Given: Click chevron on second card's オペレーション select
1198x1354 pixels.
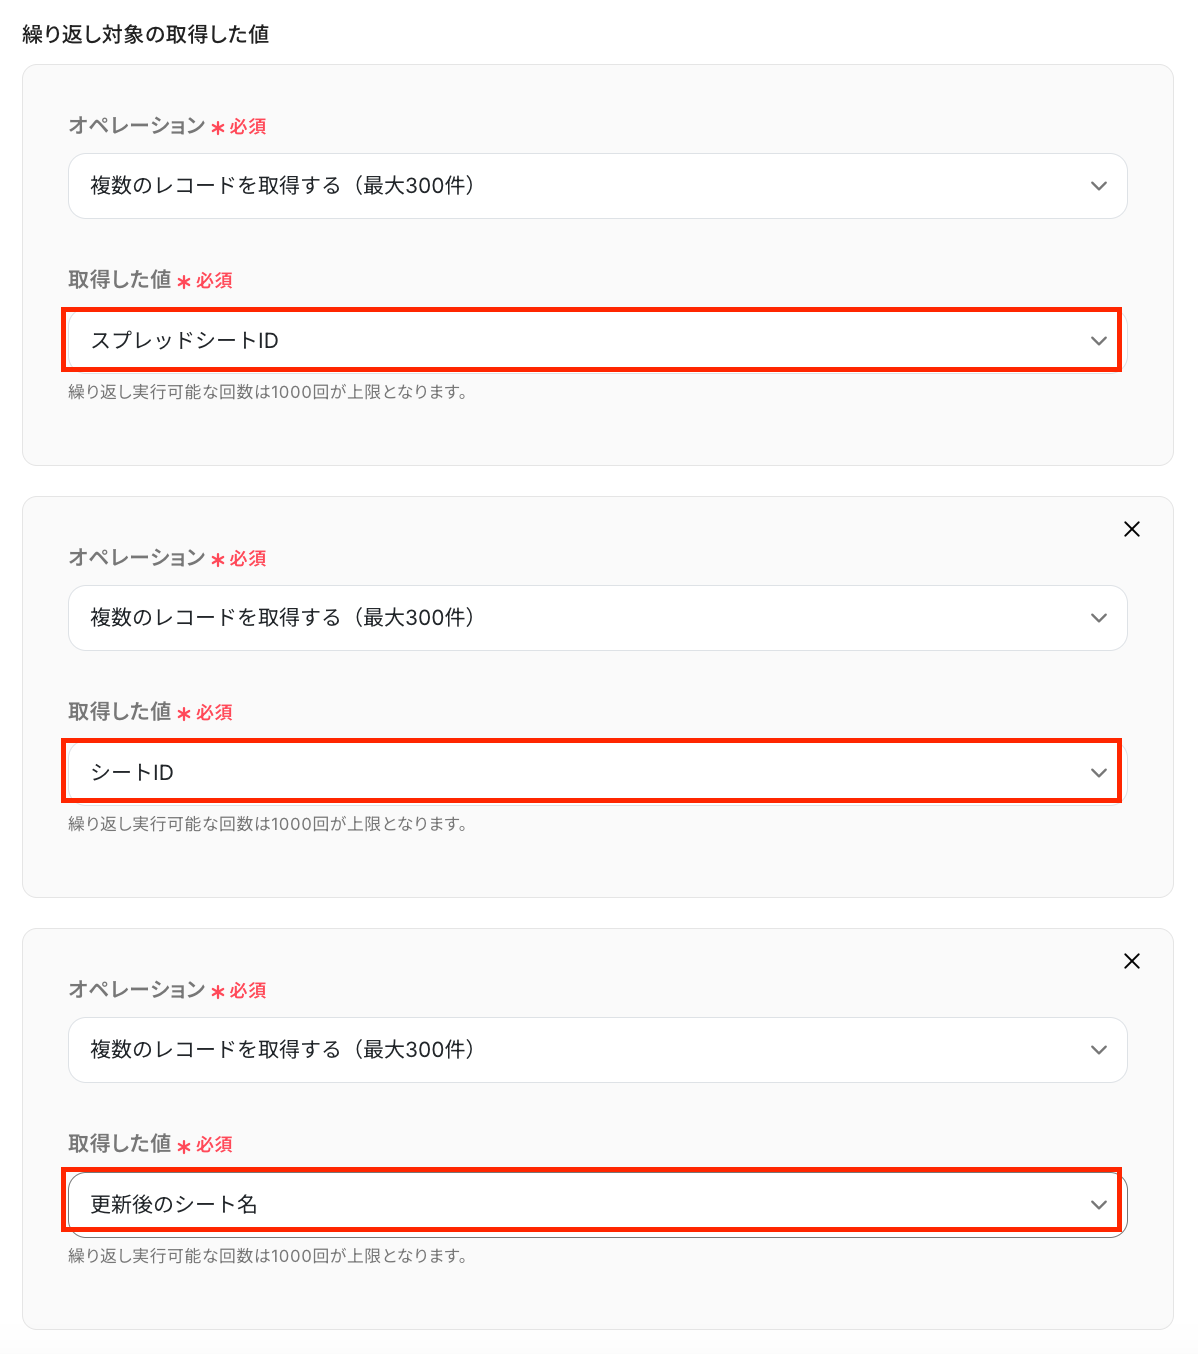Looking at the screenshot, I should (x=1099, y=618).
